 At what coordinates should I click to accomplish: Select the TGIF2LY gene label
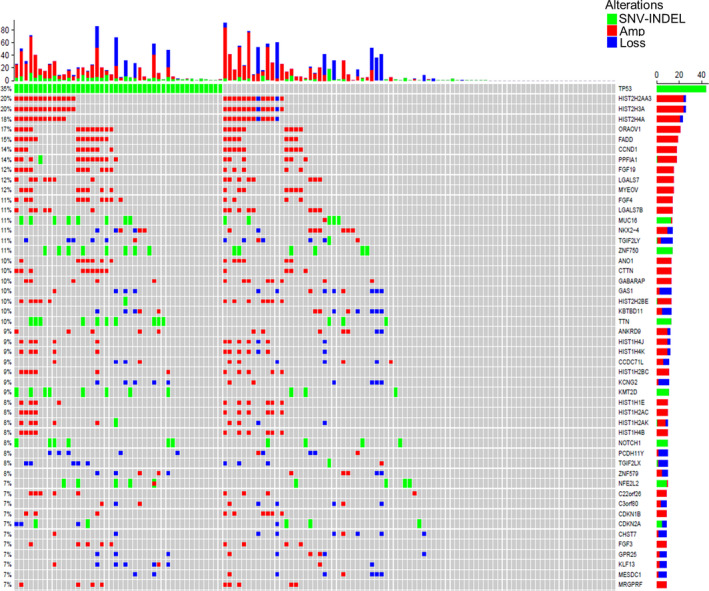629,241
